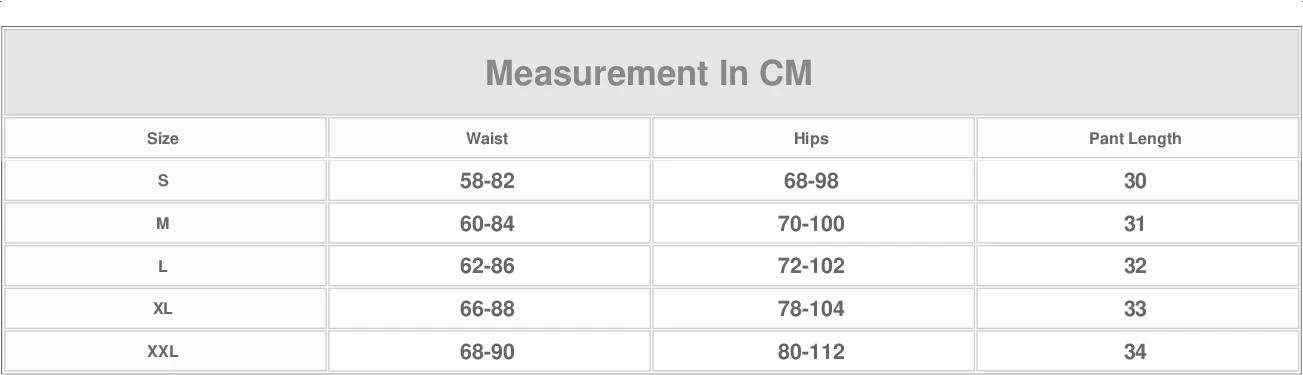This screenshot has width=1303, height=375.
Task: Select the Size column header
Action: [163, 139]
